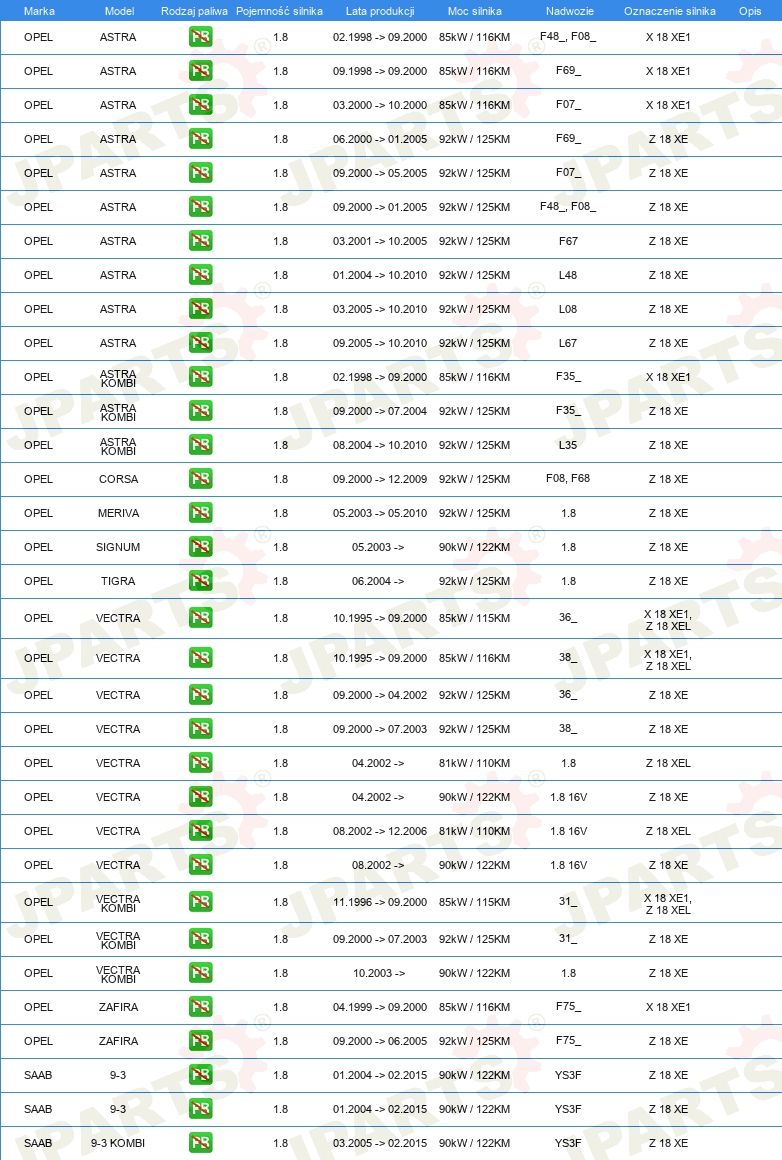Click petrol icon in Astra 06.2000 F69_ row
782x1160 pixels.
(x=200, y=139)
